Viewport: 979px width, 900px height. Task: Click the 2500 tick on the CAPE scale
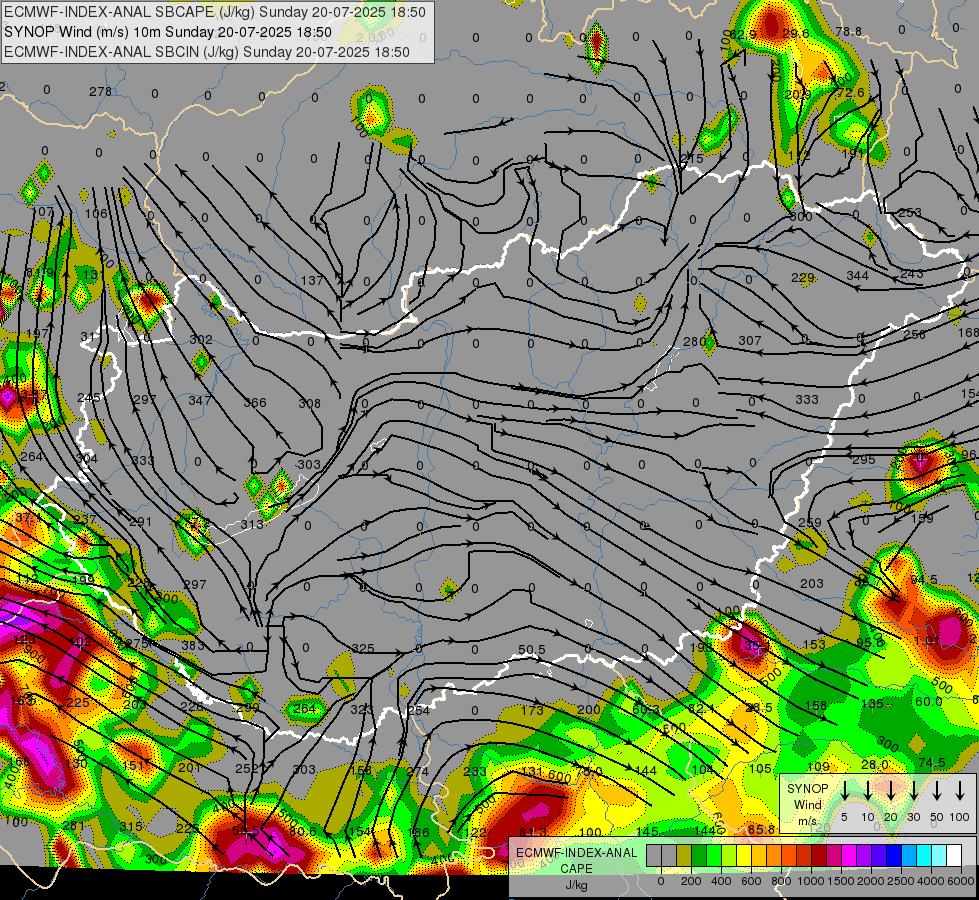point(900,881)
